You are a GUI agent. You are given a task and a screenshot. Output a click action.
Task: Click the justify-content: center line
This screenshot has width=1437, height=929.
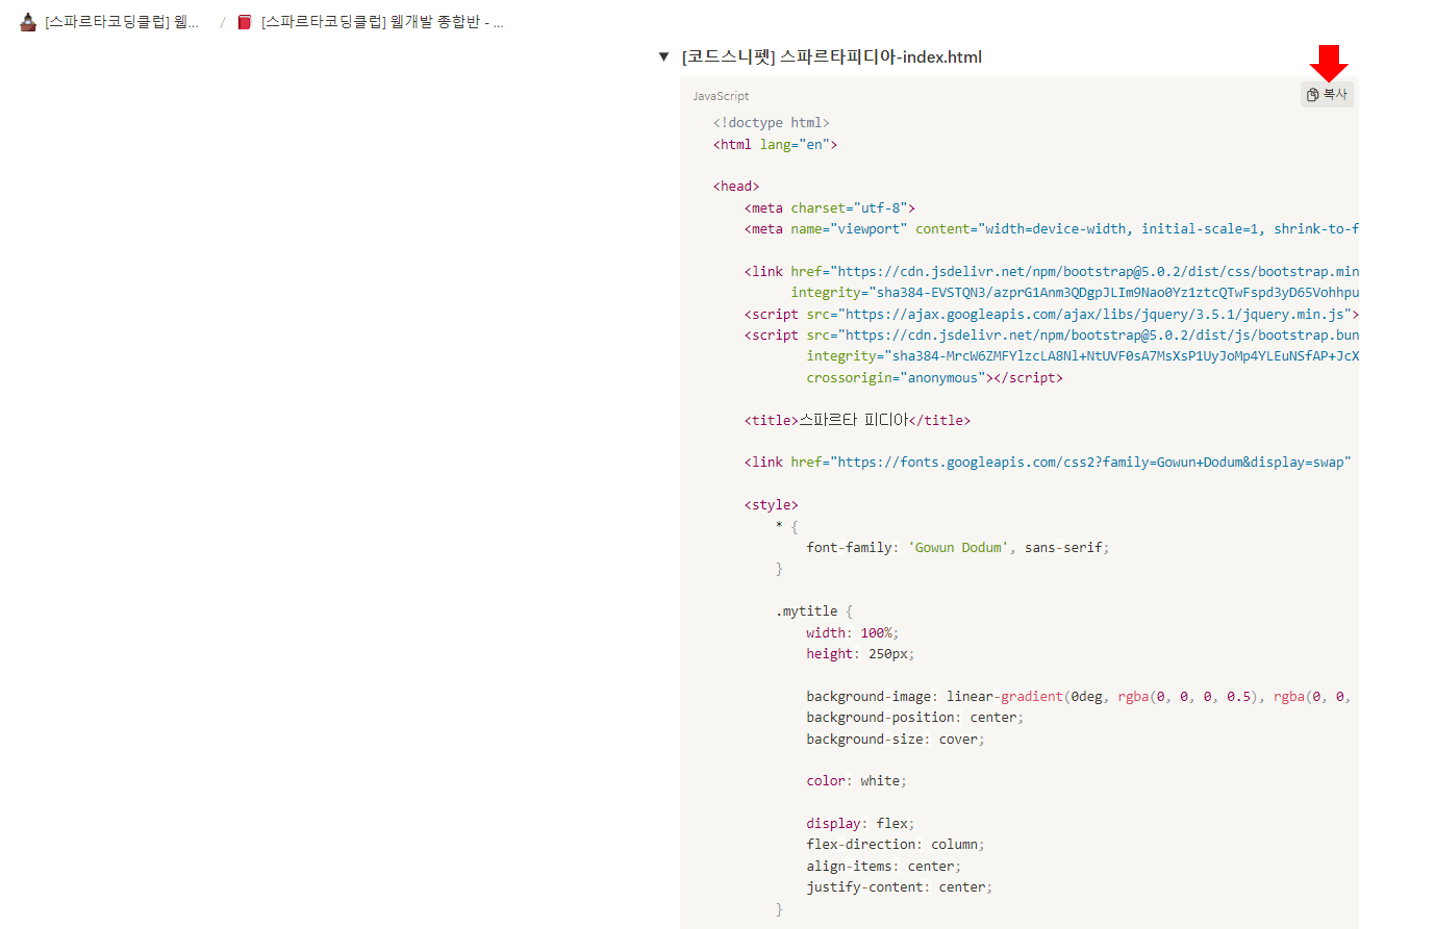899,887
